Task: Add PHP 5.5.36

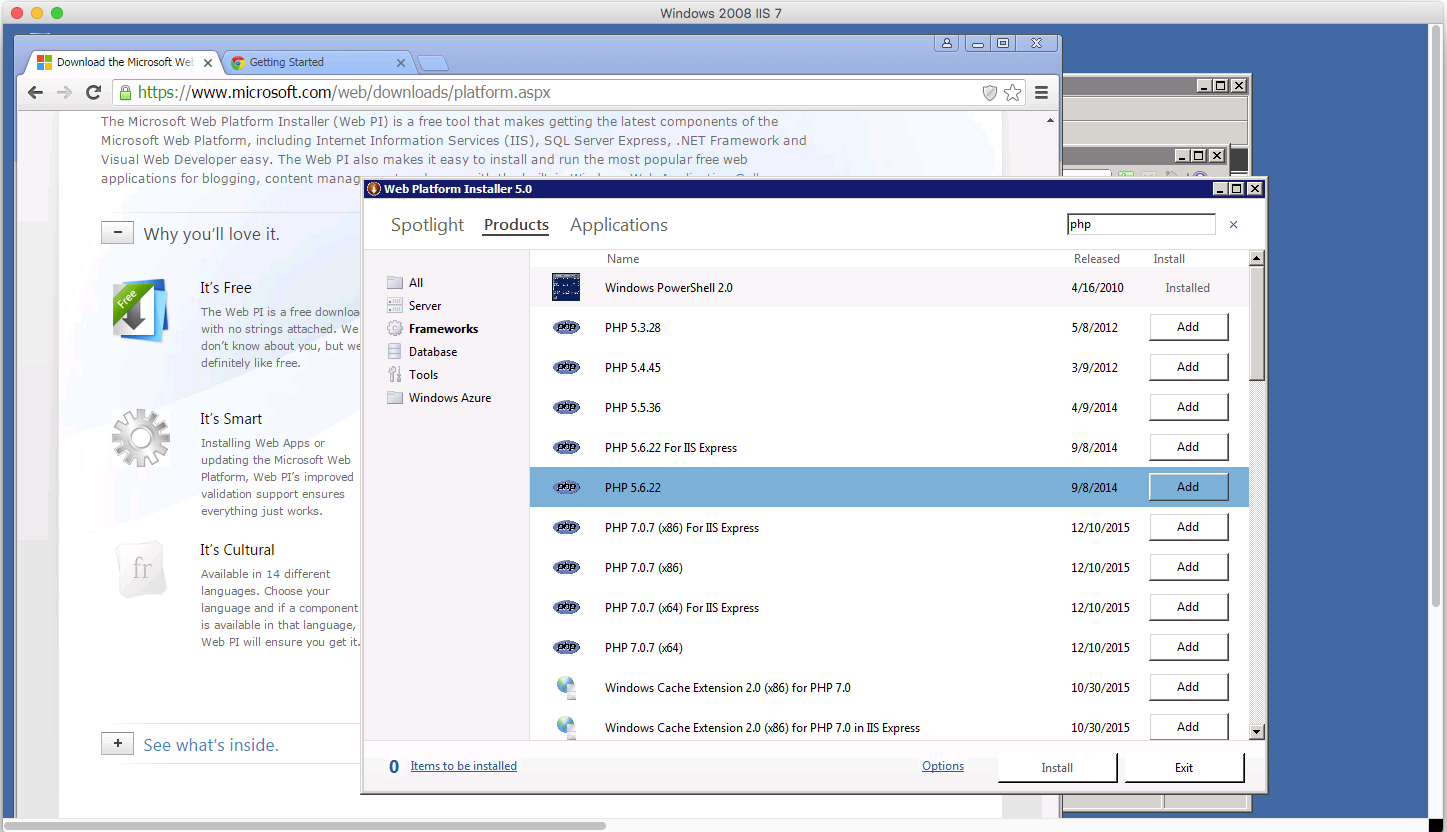Action: pyautogui.click(x=1188, y=407)
